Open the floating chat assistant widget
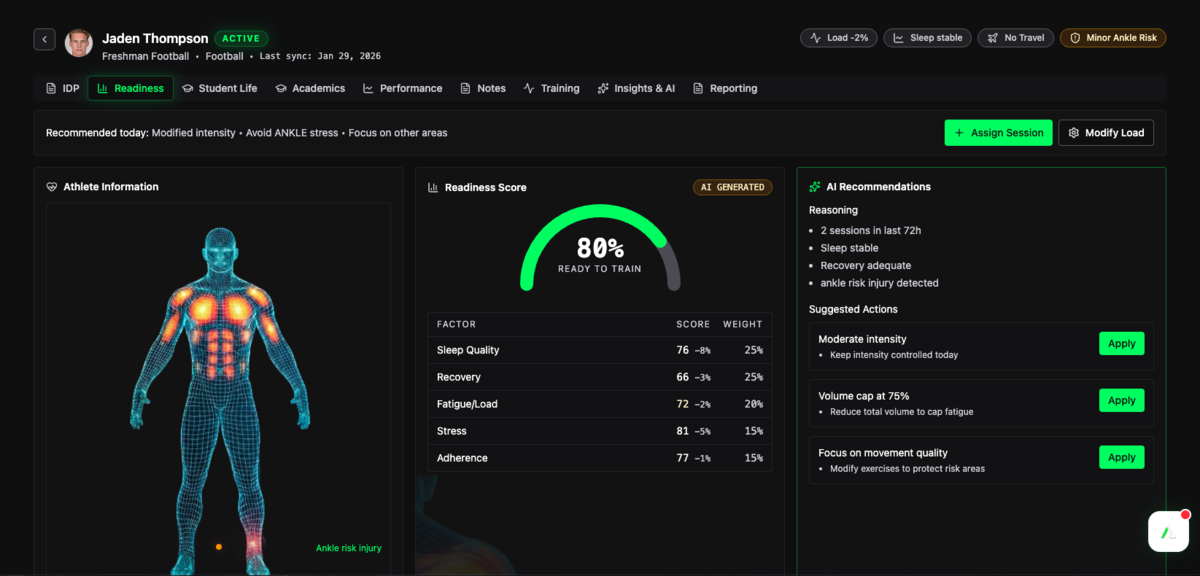 tap(1168, 532)
